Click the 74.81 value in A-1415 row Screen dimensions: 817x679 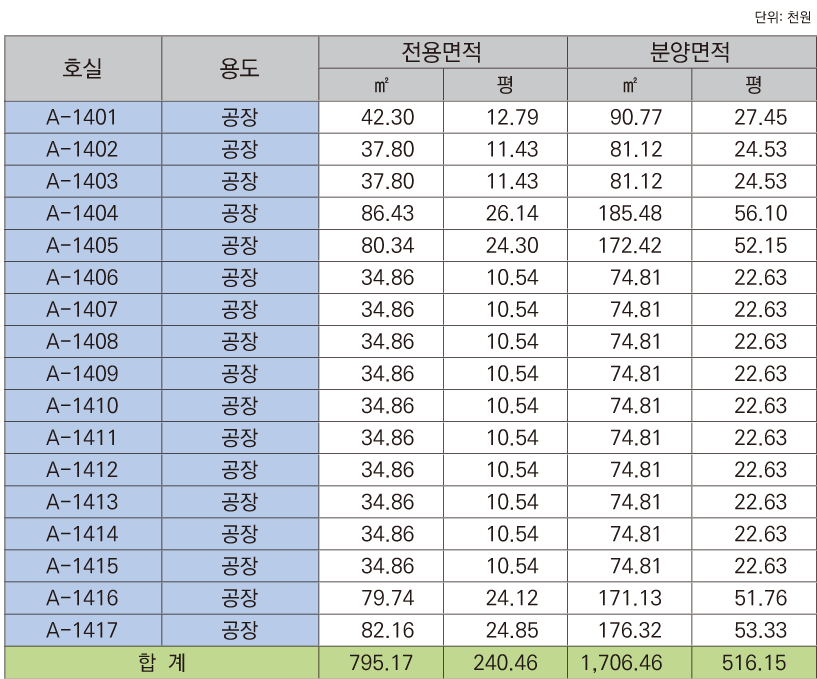(636, 566)
